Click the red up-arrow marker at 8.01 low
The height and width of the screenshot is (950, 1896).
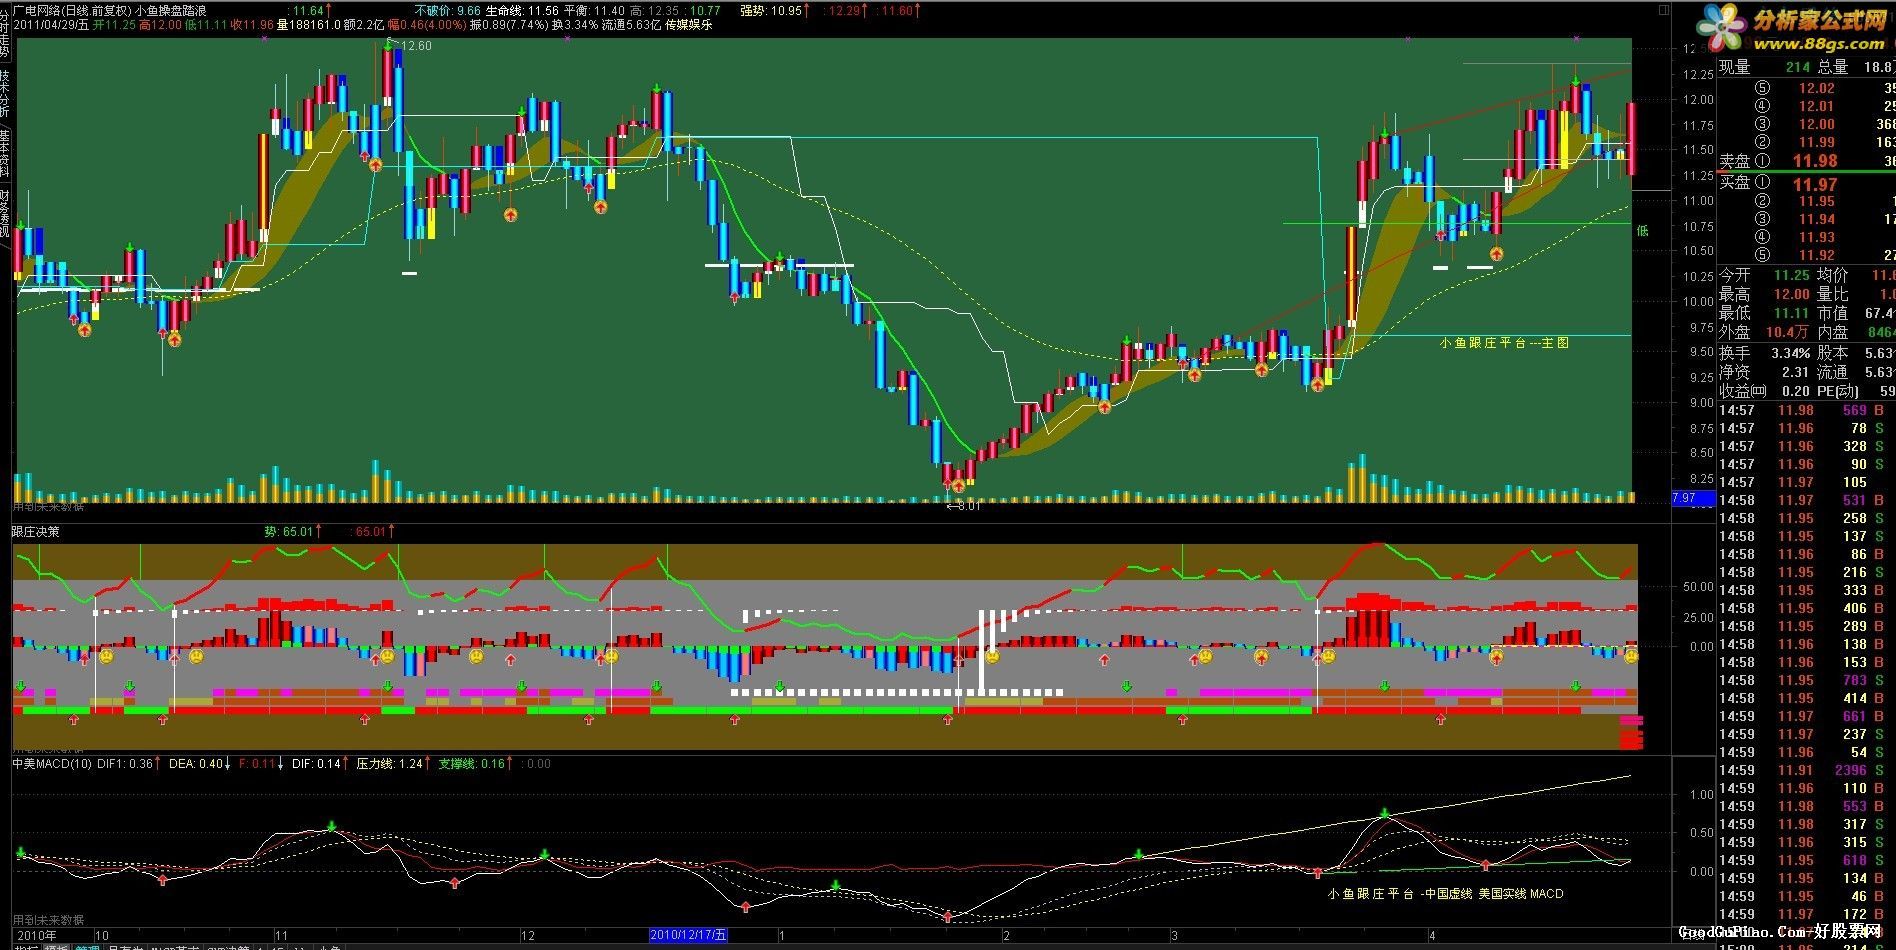click(958, 485)
